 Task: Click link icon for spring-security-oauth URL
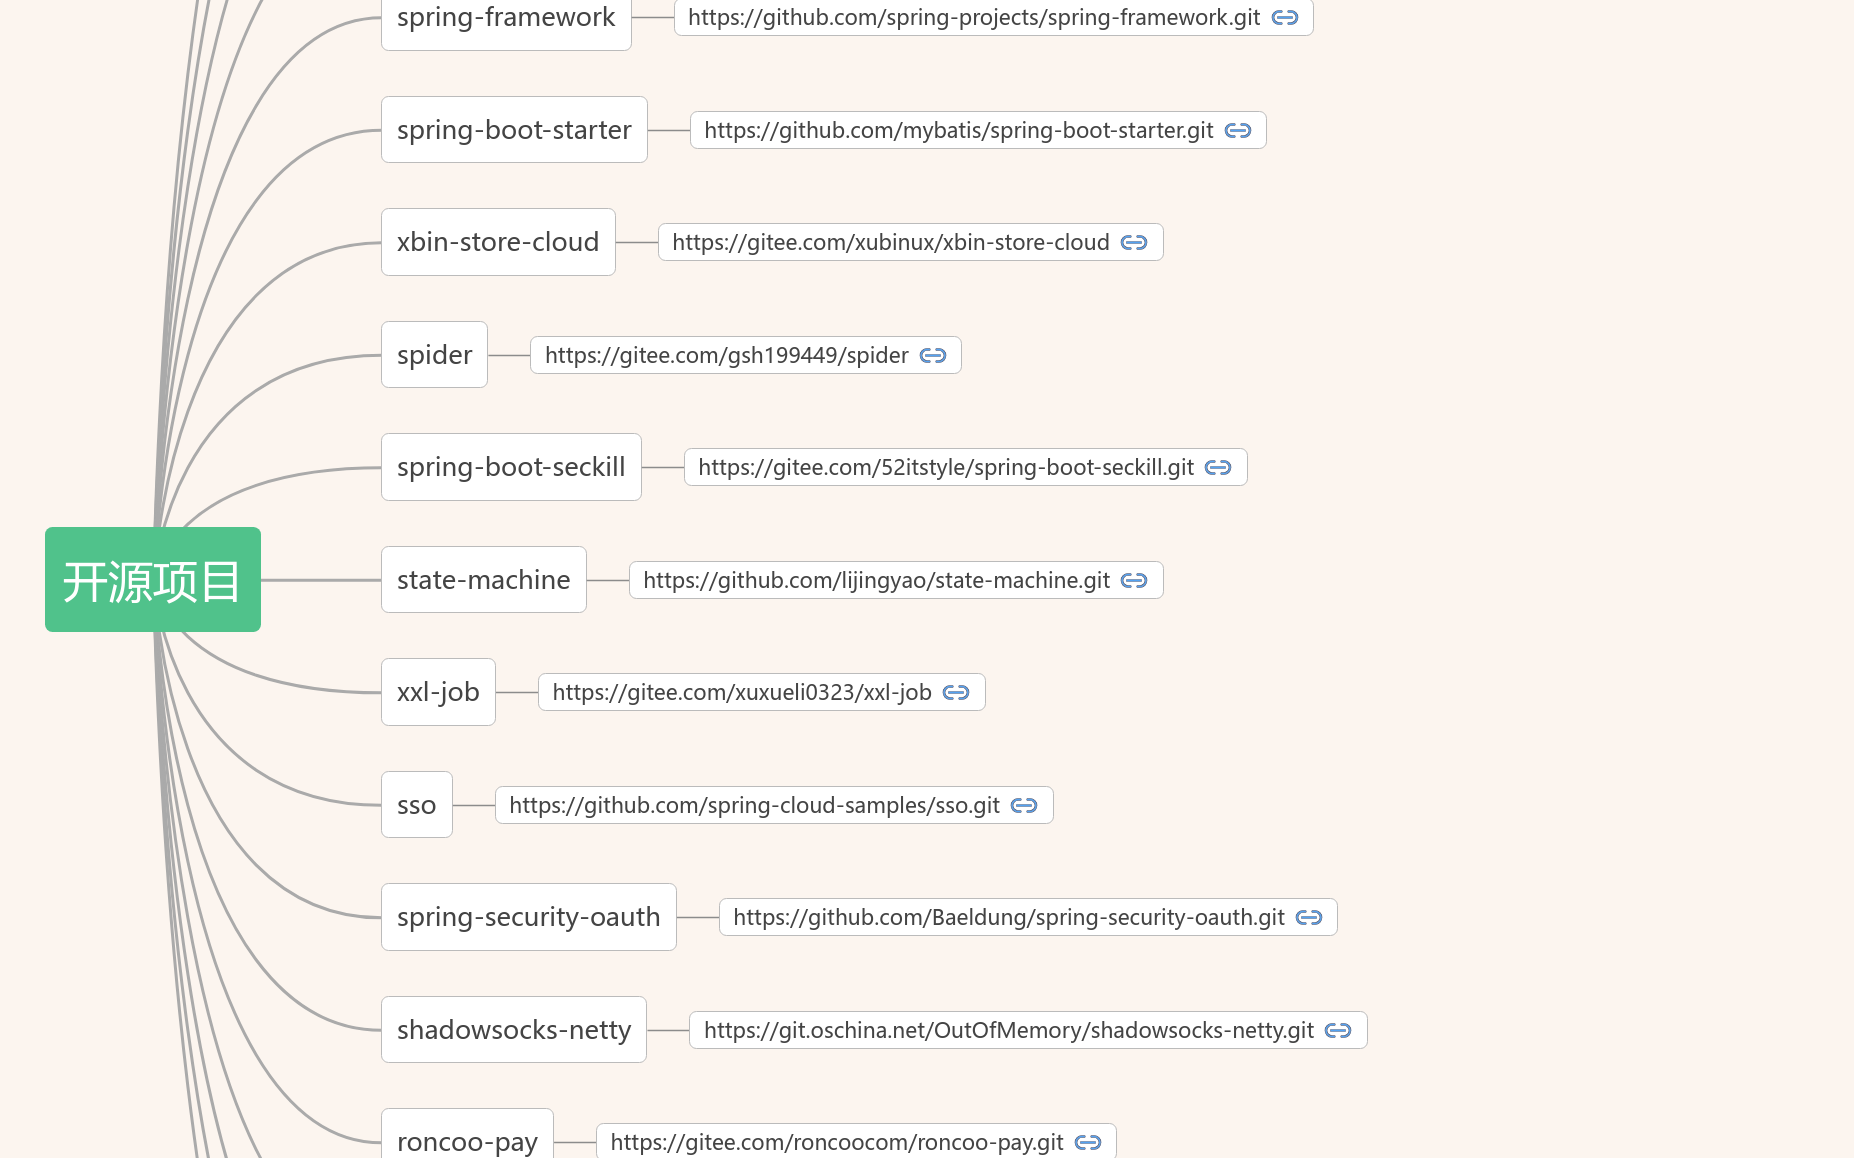pyautogui.click(x=1309, y=918)
